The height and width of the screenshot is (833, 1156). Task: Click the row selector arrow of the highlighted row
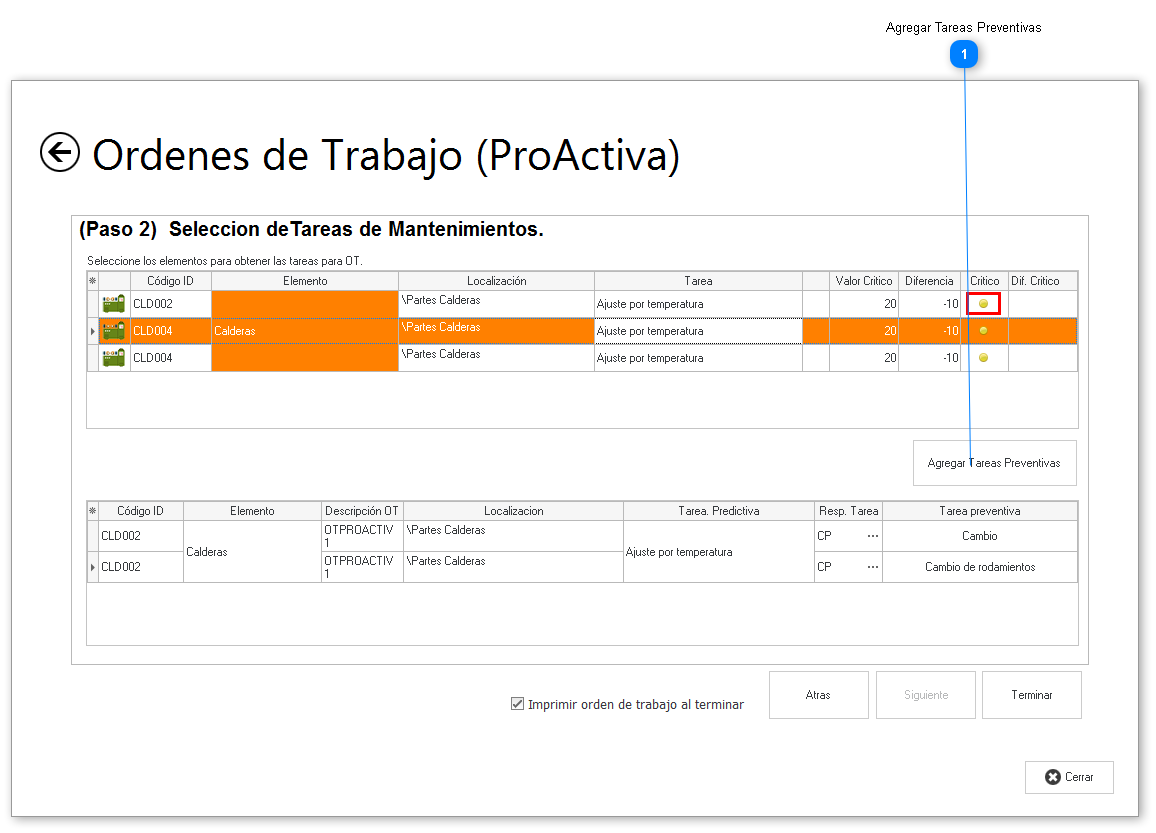click(x=93, y=331)
